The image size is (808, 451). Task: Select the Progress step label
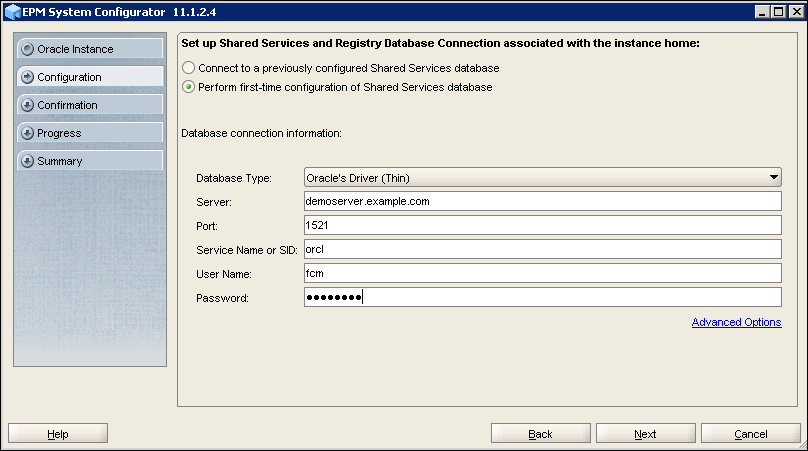point(59,133)
